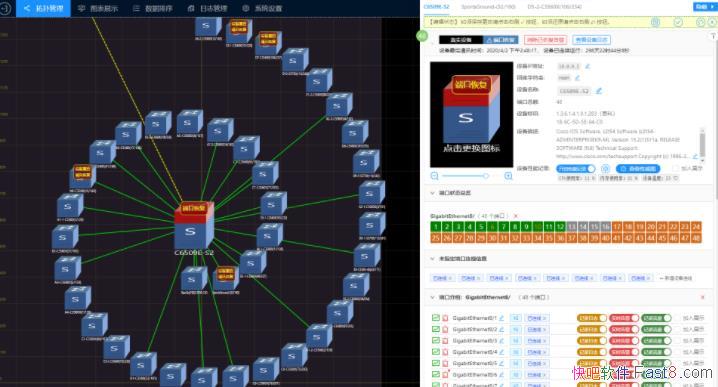Open performance record settings gear icon
The image size is (718, 387).
(605, 169)
